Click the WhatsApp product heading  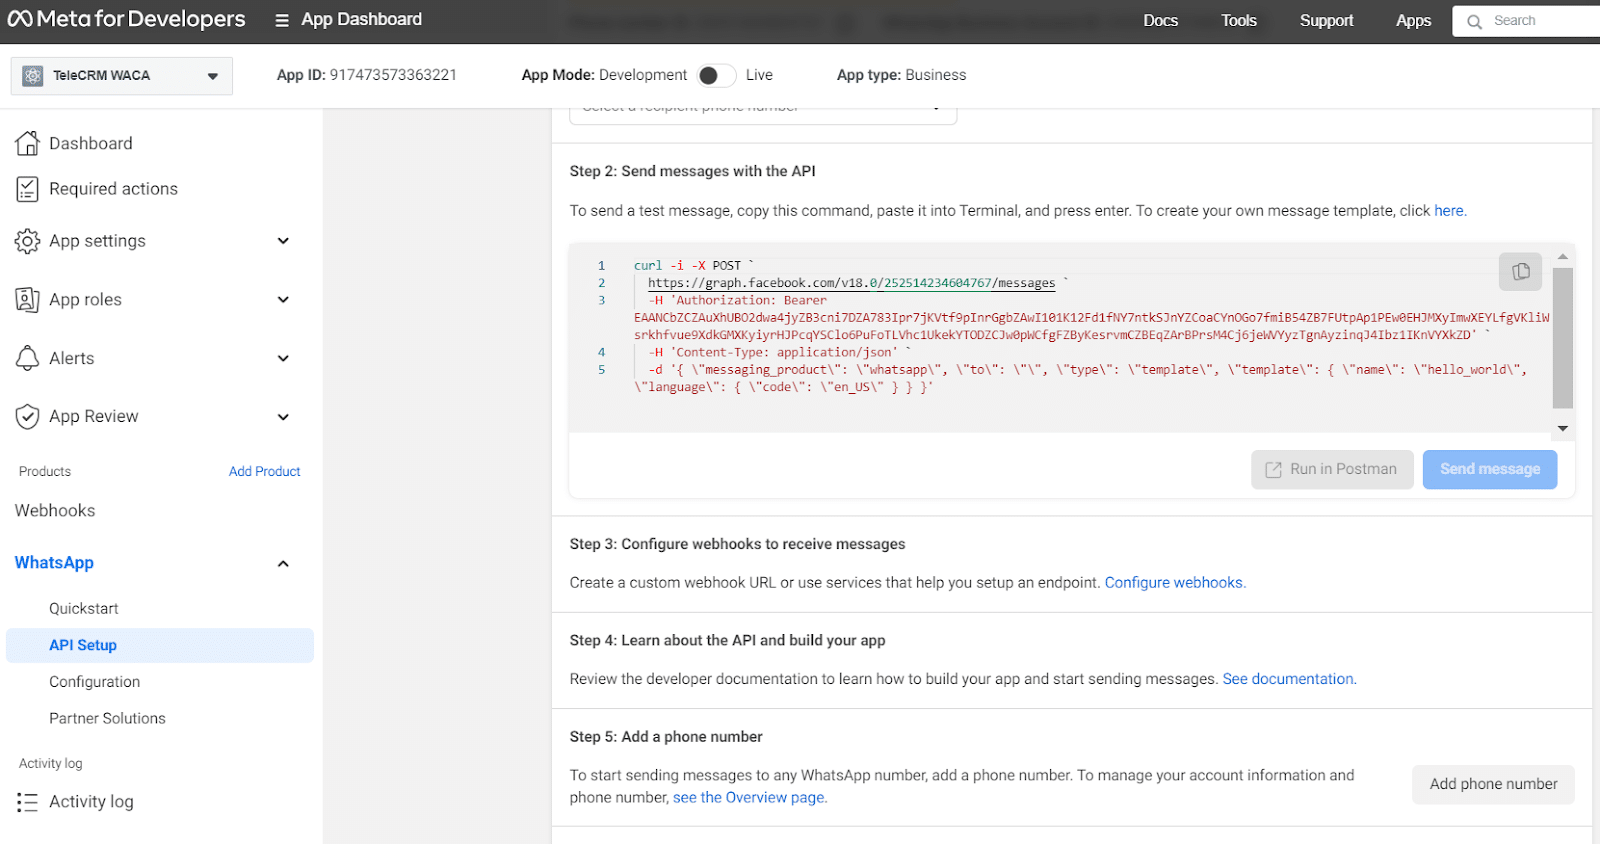[x=54, y=563]
